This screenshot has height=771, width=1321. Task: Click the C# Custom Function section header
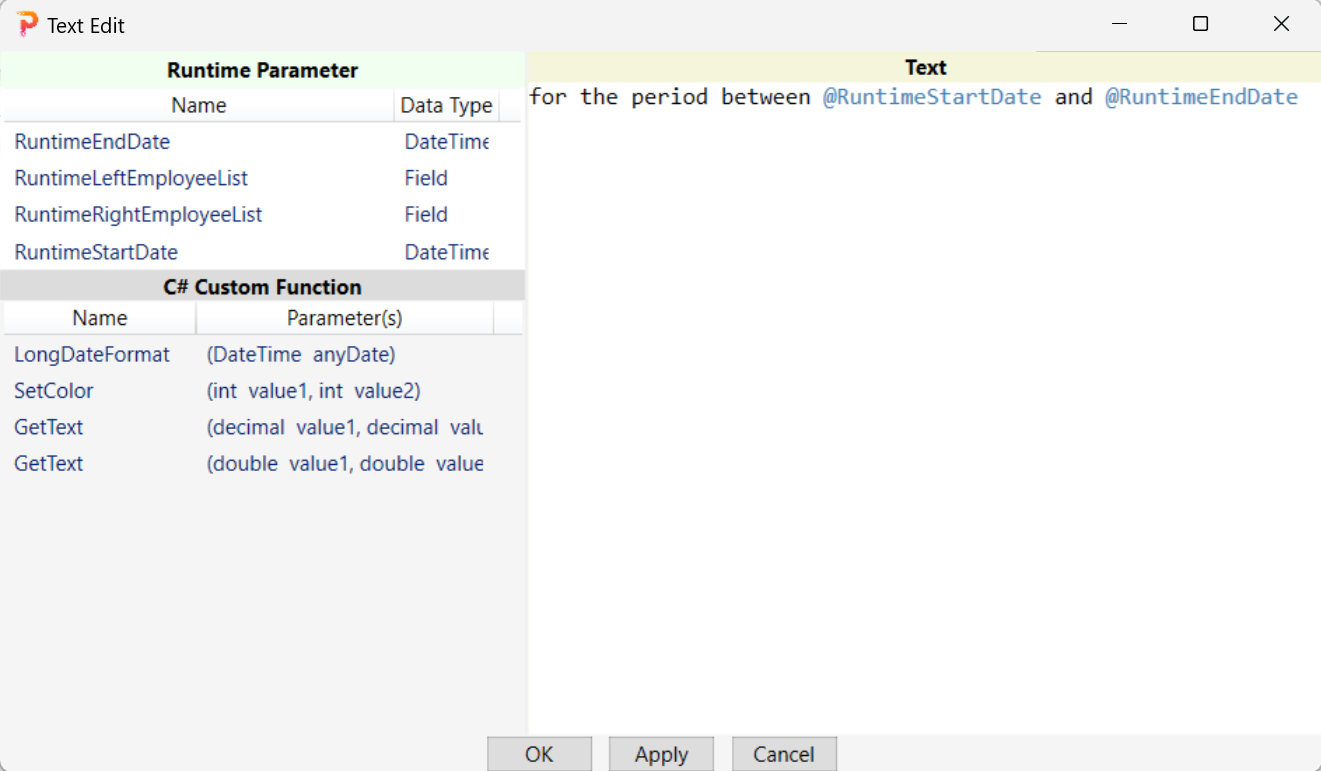click(262, 287)
